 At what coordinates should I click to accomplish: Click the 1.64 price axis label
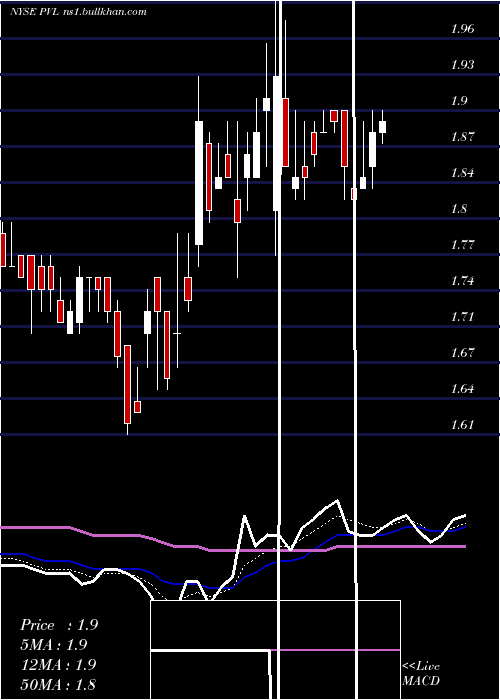[x=462, y=389]
